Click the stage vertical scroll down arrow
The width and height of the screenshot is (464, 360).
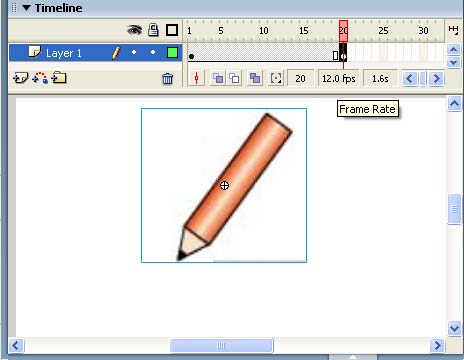[454, 328]
